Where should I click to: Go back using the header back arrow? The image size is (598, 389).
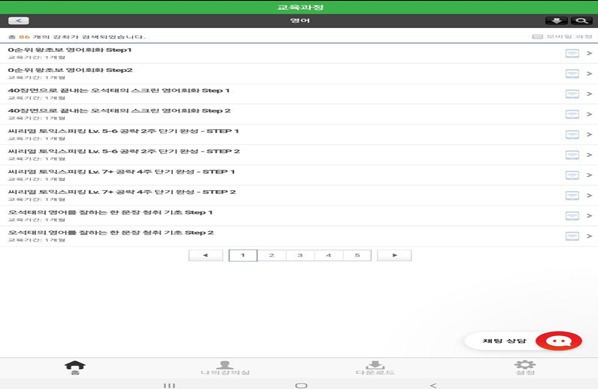click(18, 21)
